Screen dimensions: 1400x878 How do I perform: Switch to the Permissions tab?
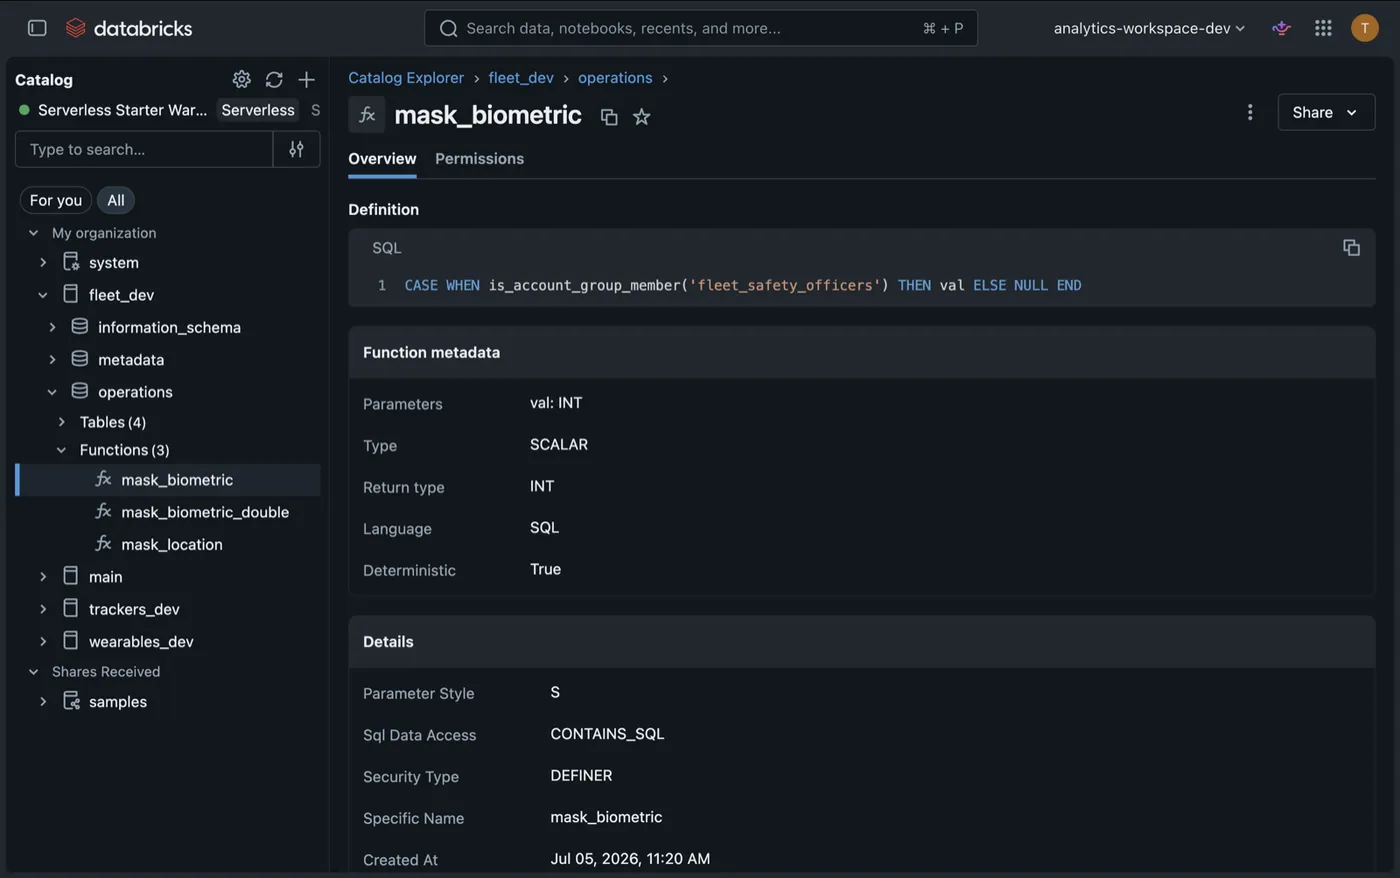479,159
